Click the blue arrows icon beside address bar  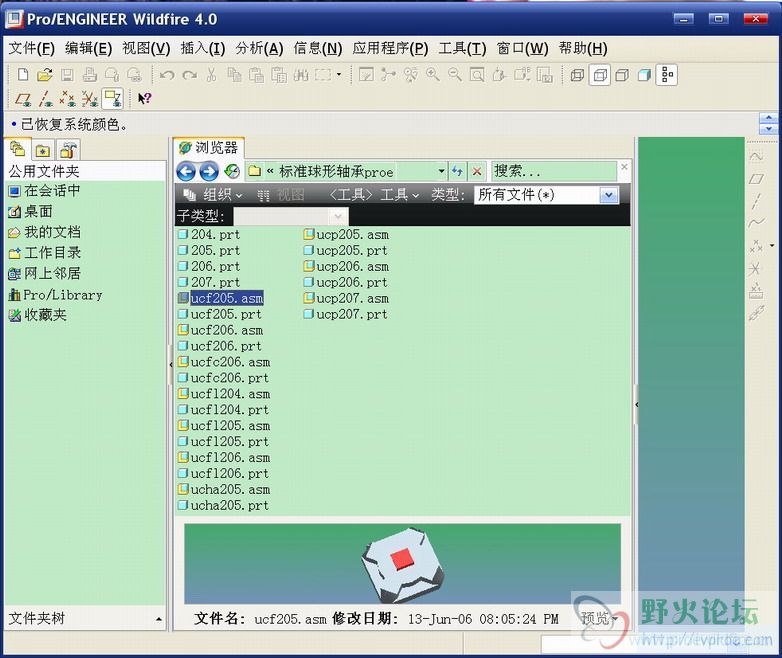[x=457, y=172]
